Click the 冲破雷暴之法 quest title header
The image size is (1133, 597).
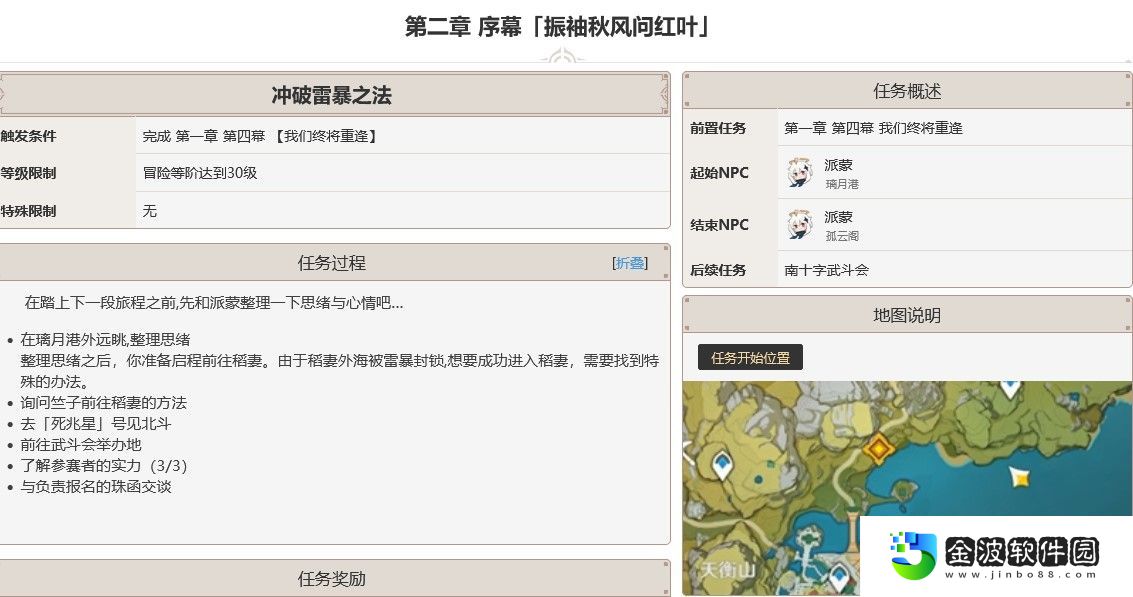pyautogui.click(x=332, y=95)
